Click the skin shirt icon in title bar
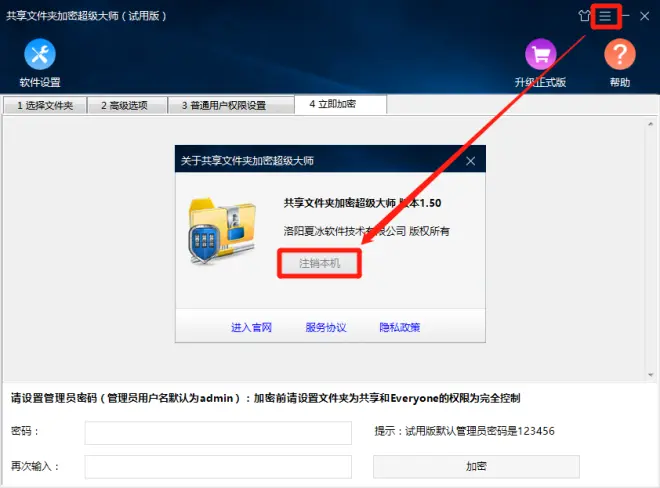Screen dimensions: 660x488 pos(584,16)
